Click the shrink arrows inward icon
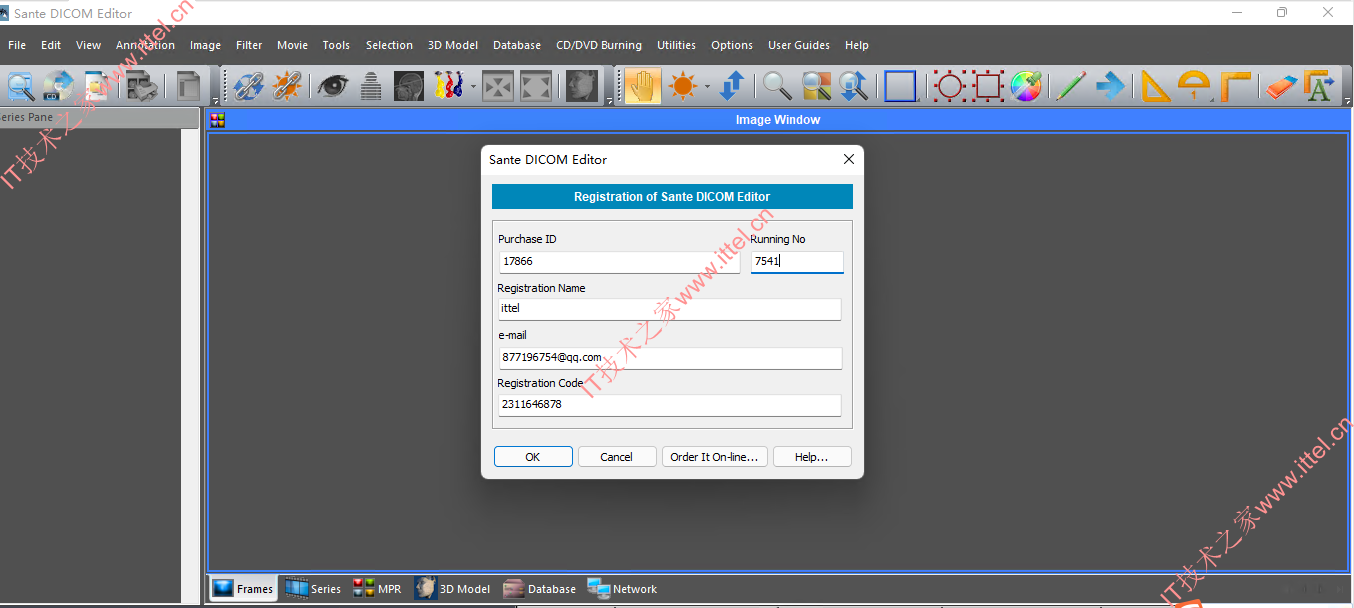Screen dimensions: 1354x608 coord(498,86)
